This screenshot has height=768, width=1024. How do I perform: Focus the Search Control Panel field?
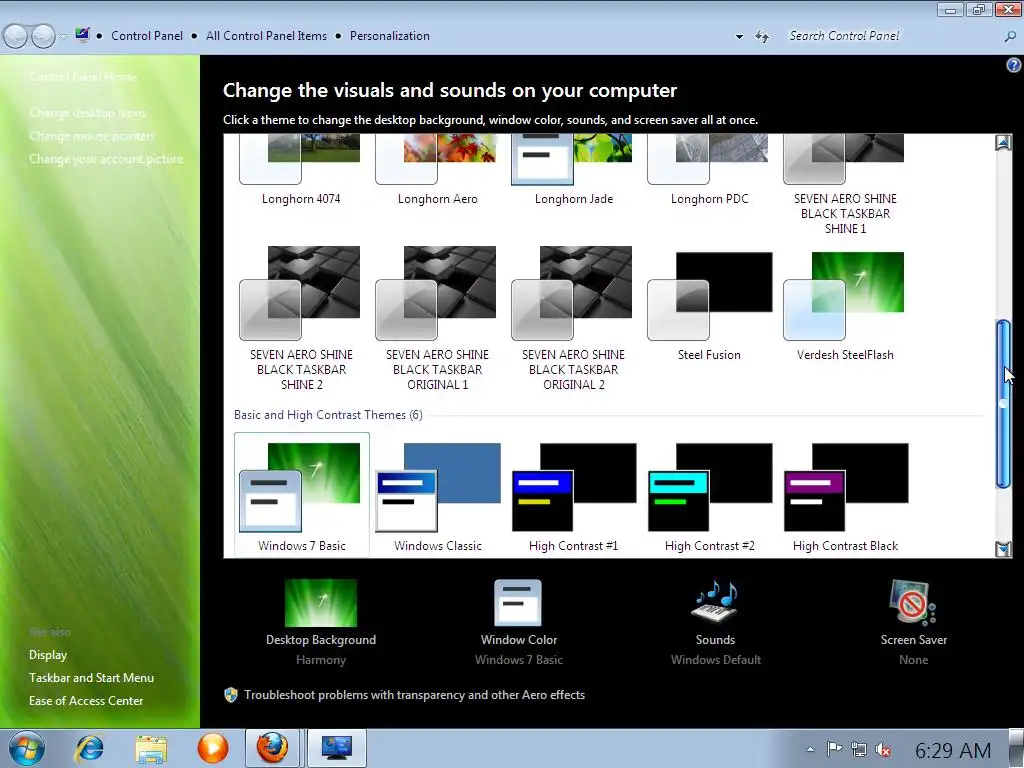click(891, 36)
